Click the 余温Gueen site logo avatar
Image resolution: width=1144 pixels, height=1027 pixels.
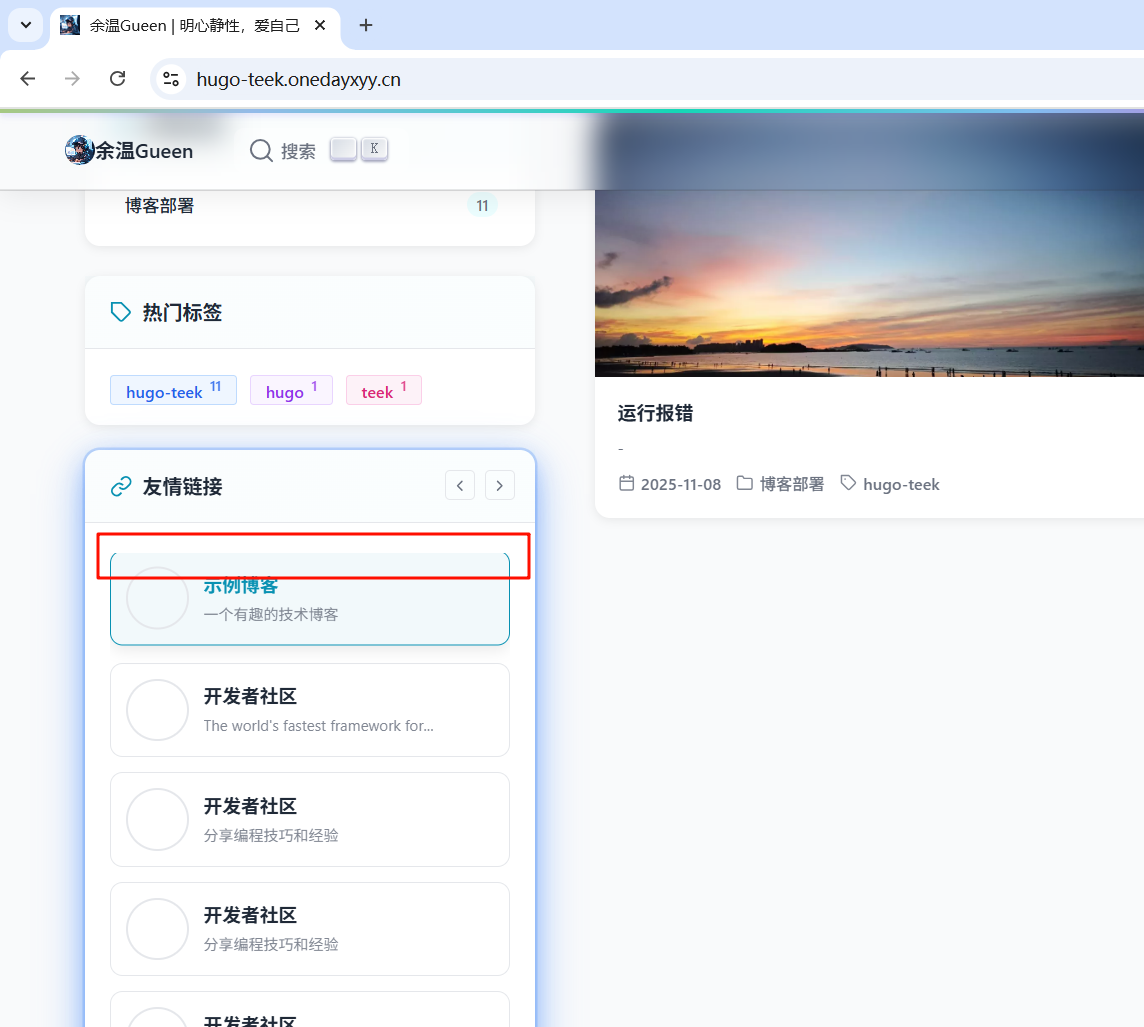click(79, 151)
